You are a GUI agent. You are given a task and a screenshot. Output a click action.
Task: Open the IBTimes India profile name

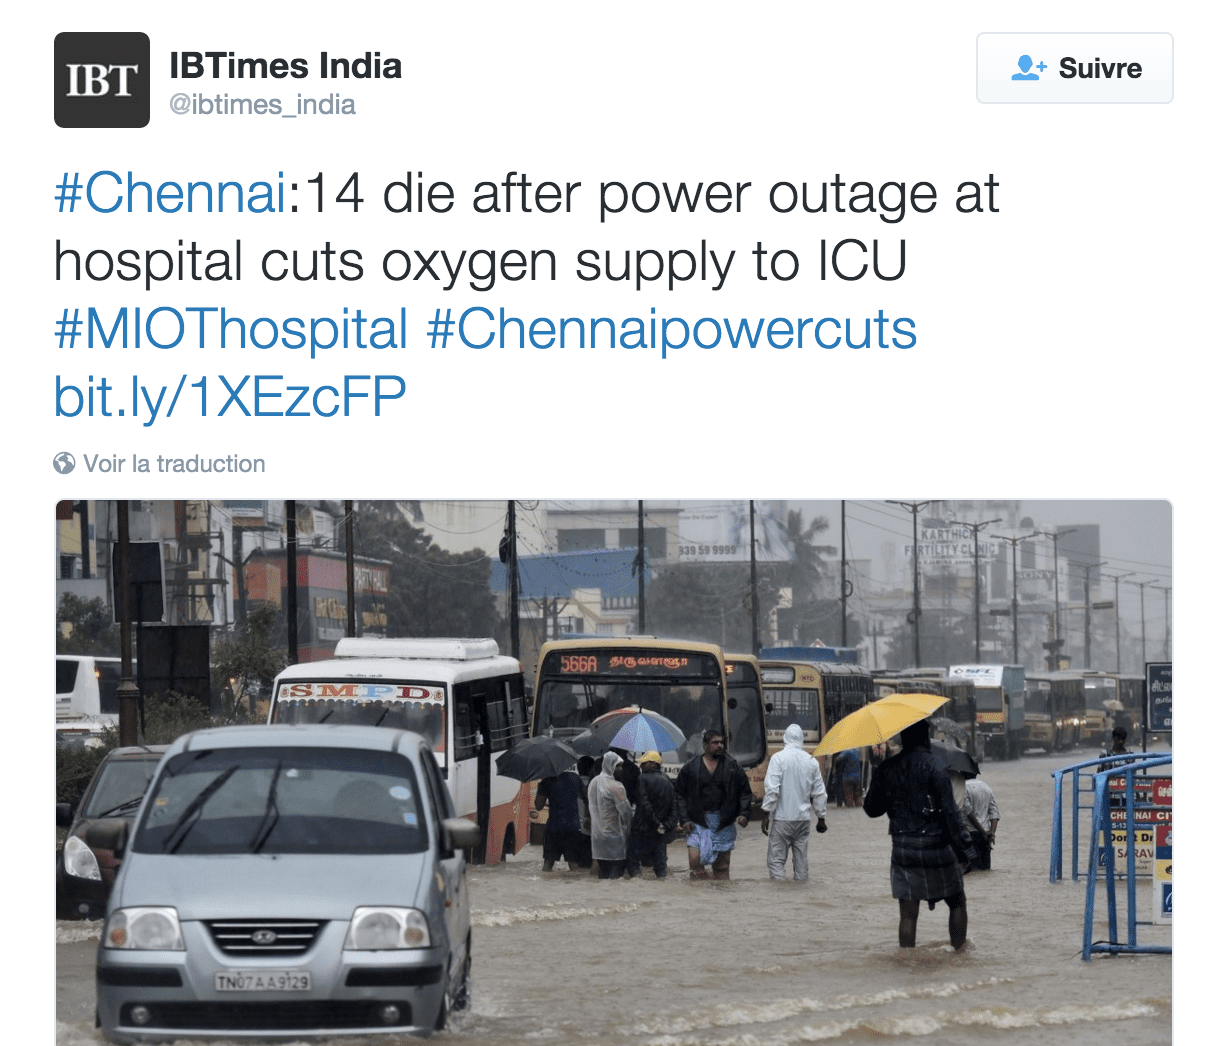tap(286, 66)
